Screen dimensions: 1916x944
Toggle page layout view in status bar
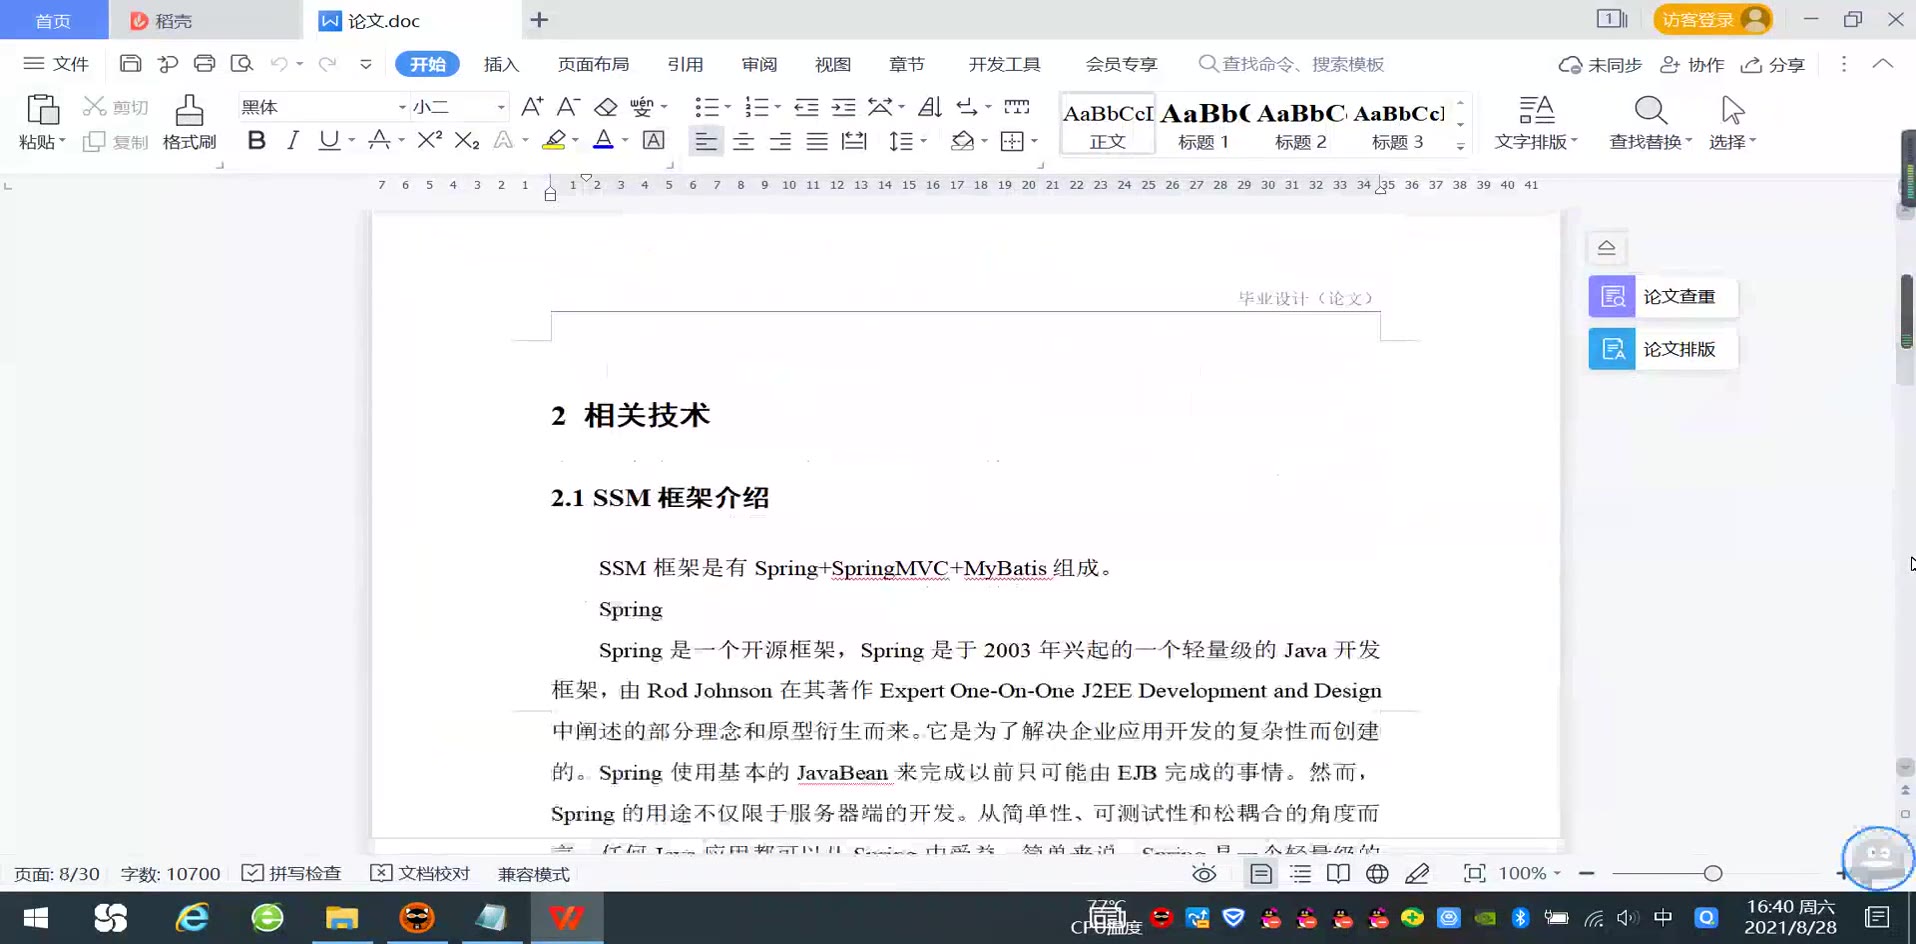coord(1261,874)
